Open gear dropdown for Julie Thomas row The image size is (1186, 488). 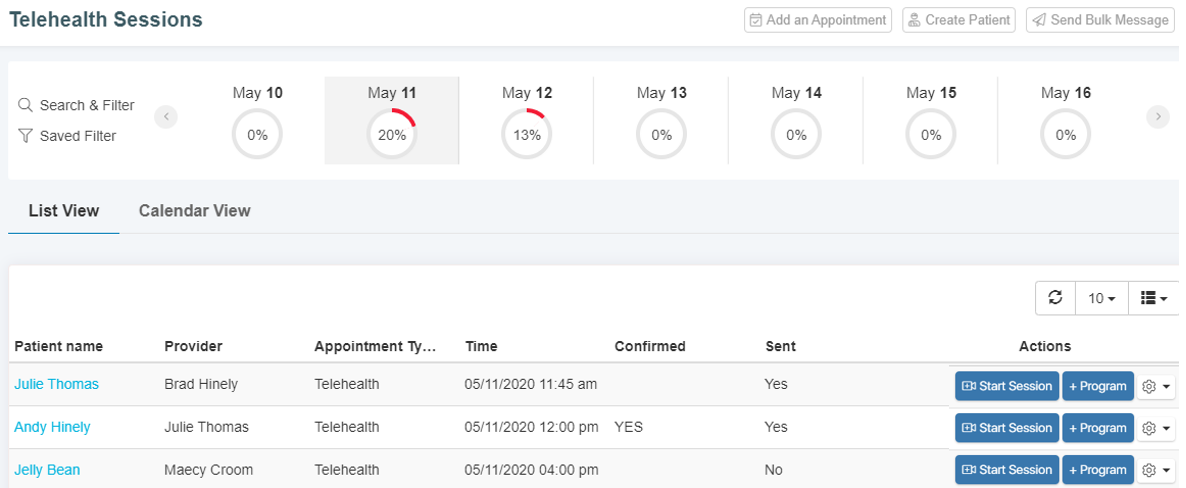1156,386
